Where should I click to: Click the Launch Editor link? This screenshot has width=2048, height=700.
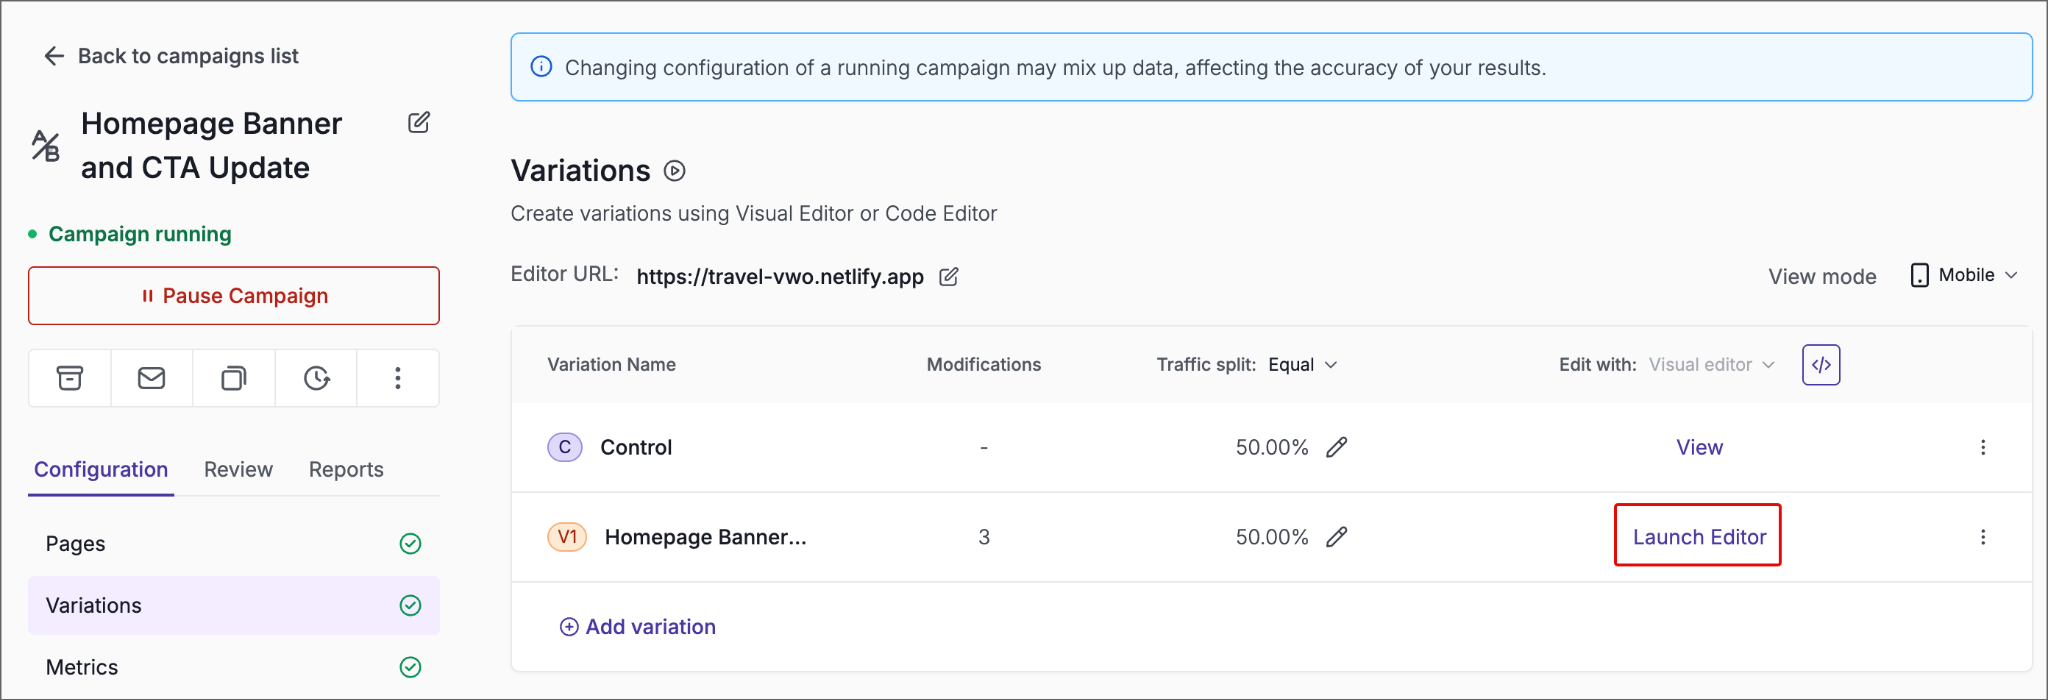pos(1699,537)
